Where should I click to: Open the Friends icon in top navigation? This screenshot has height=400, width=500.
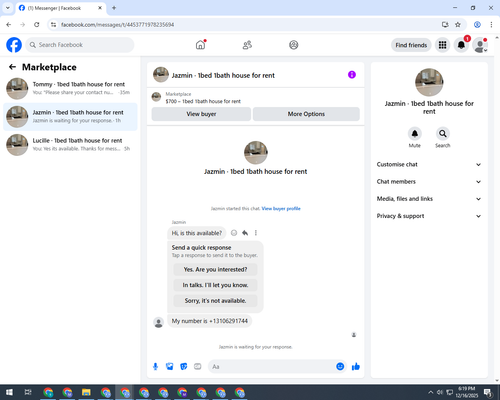(247, 45)
